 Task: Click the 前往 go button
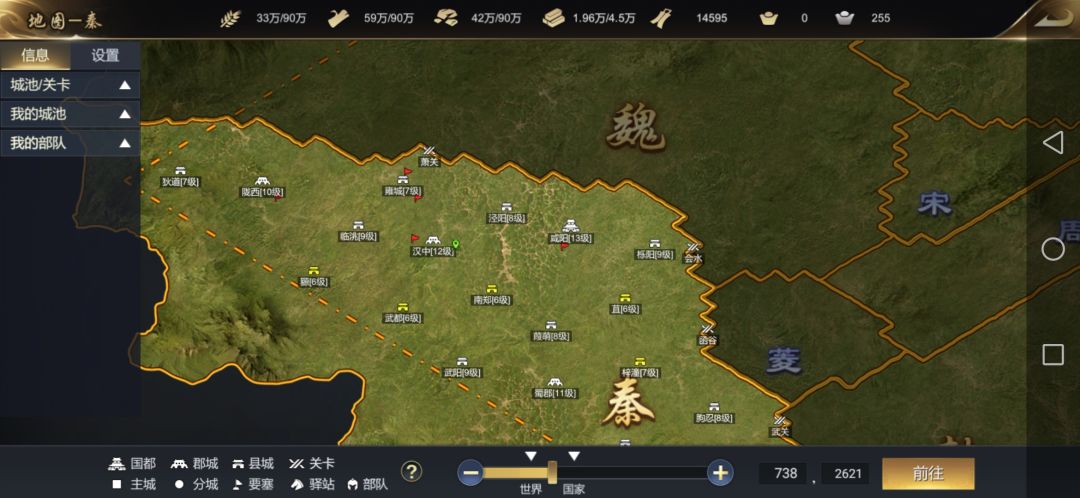pos(928,473)
